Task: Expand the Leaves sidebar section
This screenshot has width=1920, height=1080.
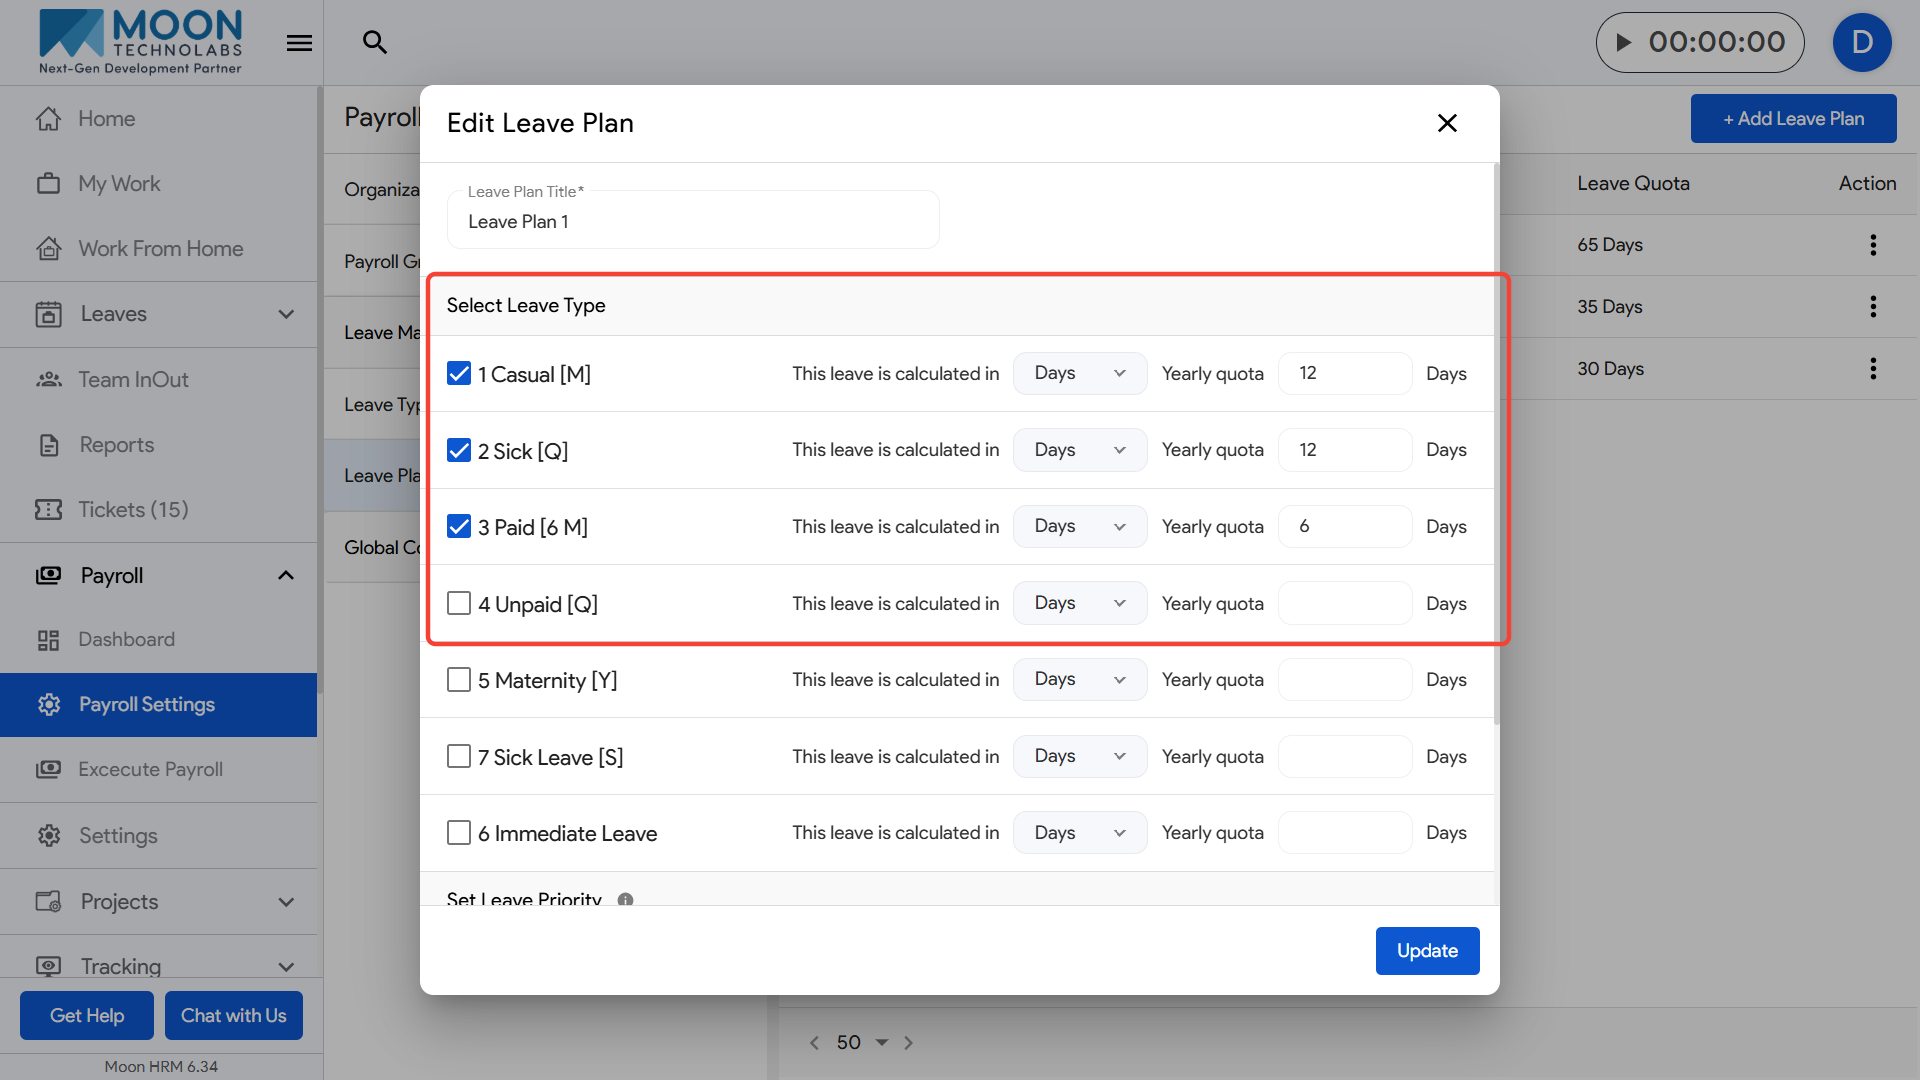Action: point(286,314)
